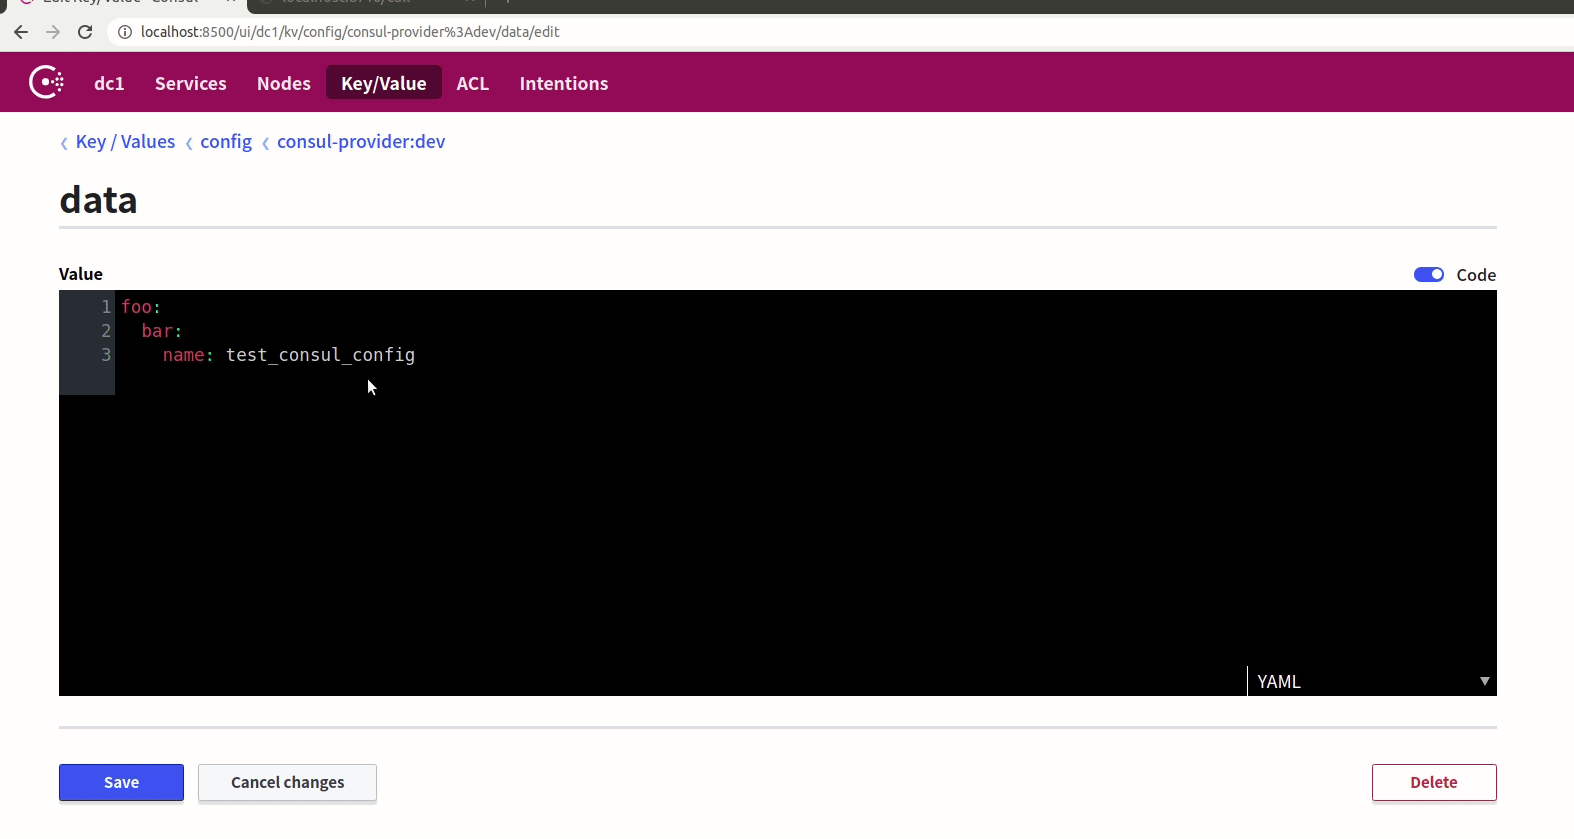Select the Key/Value tab

point(384,83)
